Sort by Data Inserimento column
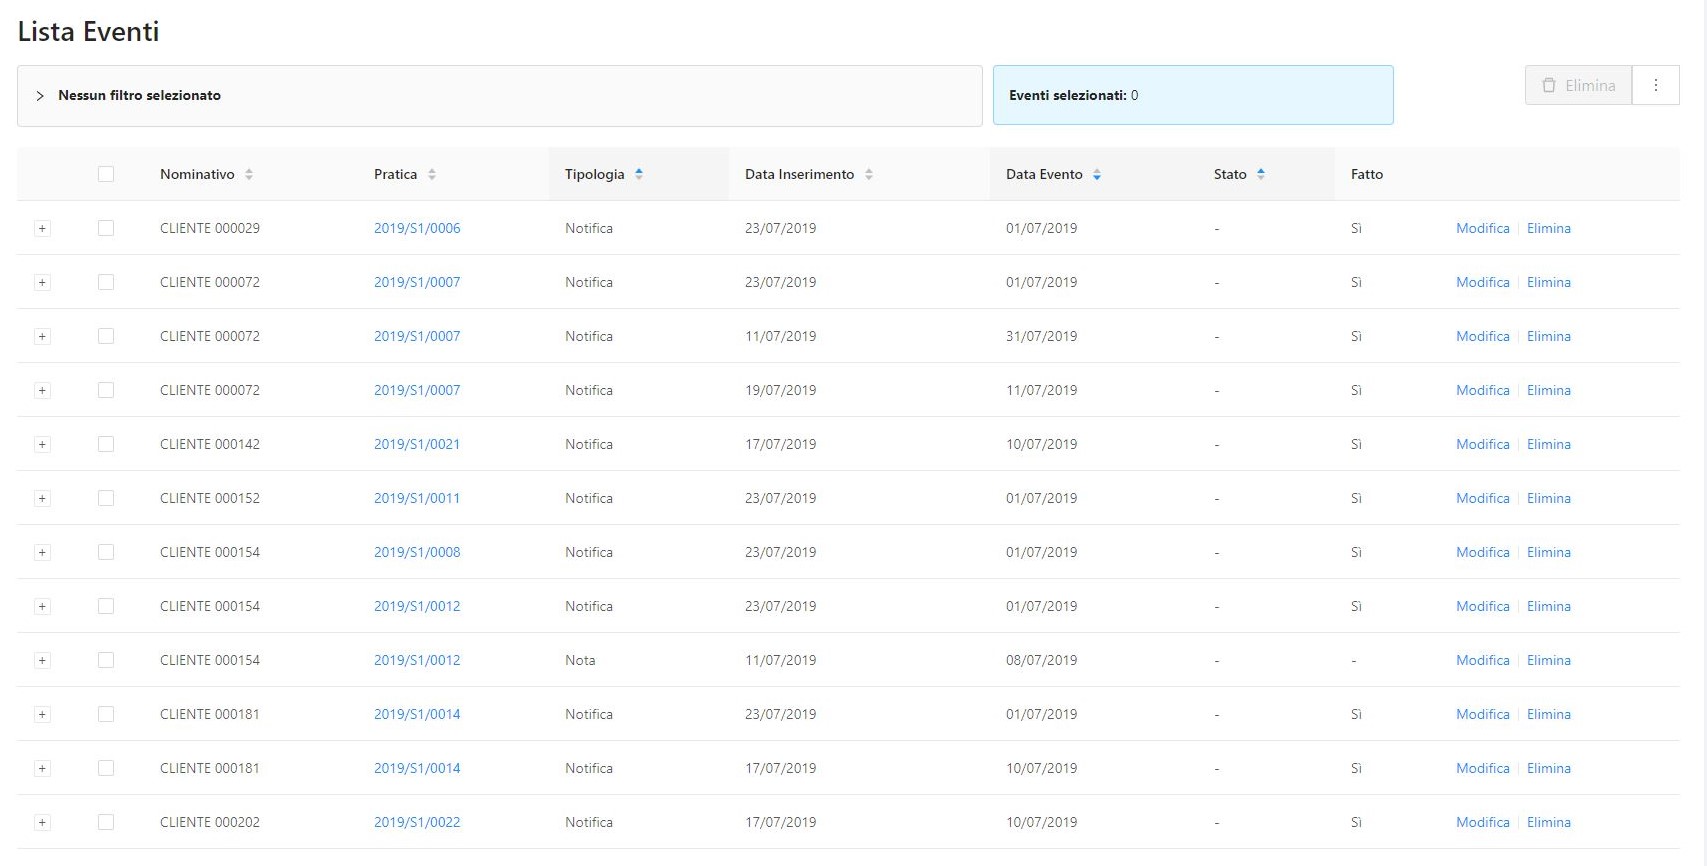 pyautogui.click(x=869, y=174)
